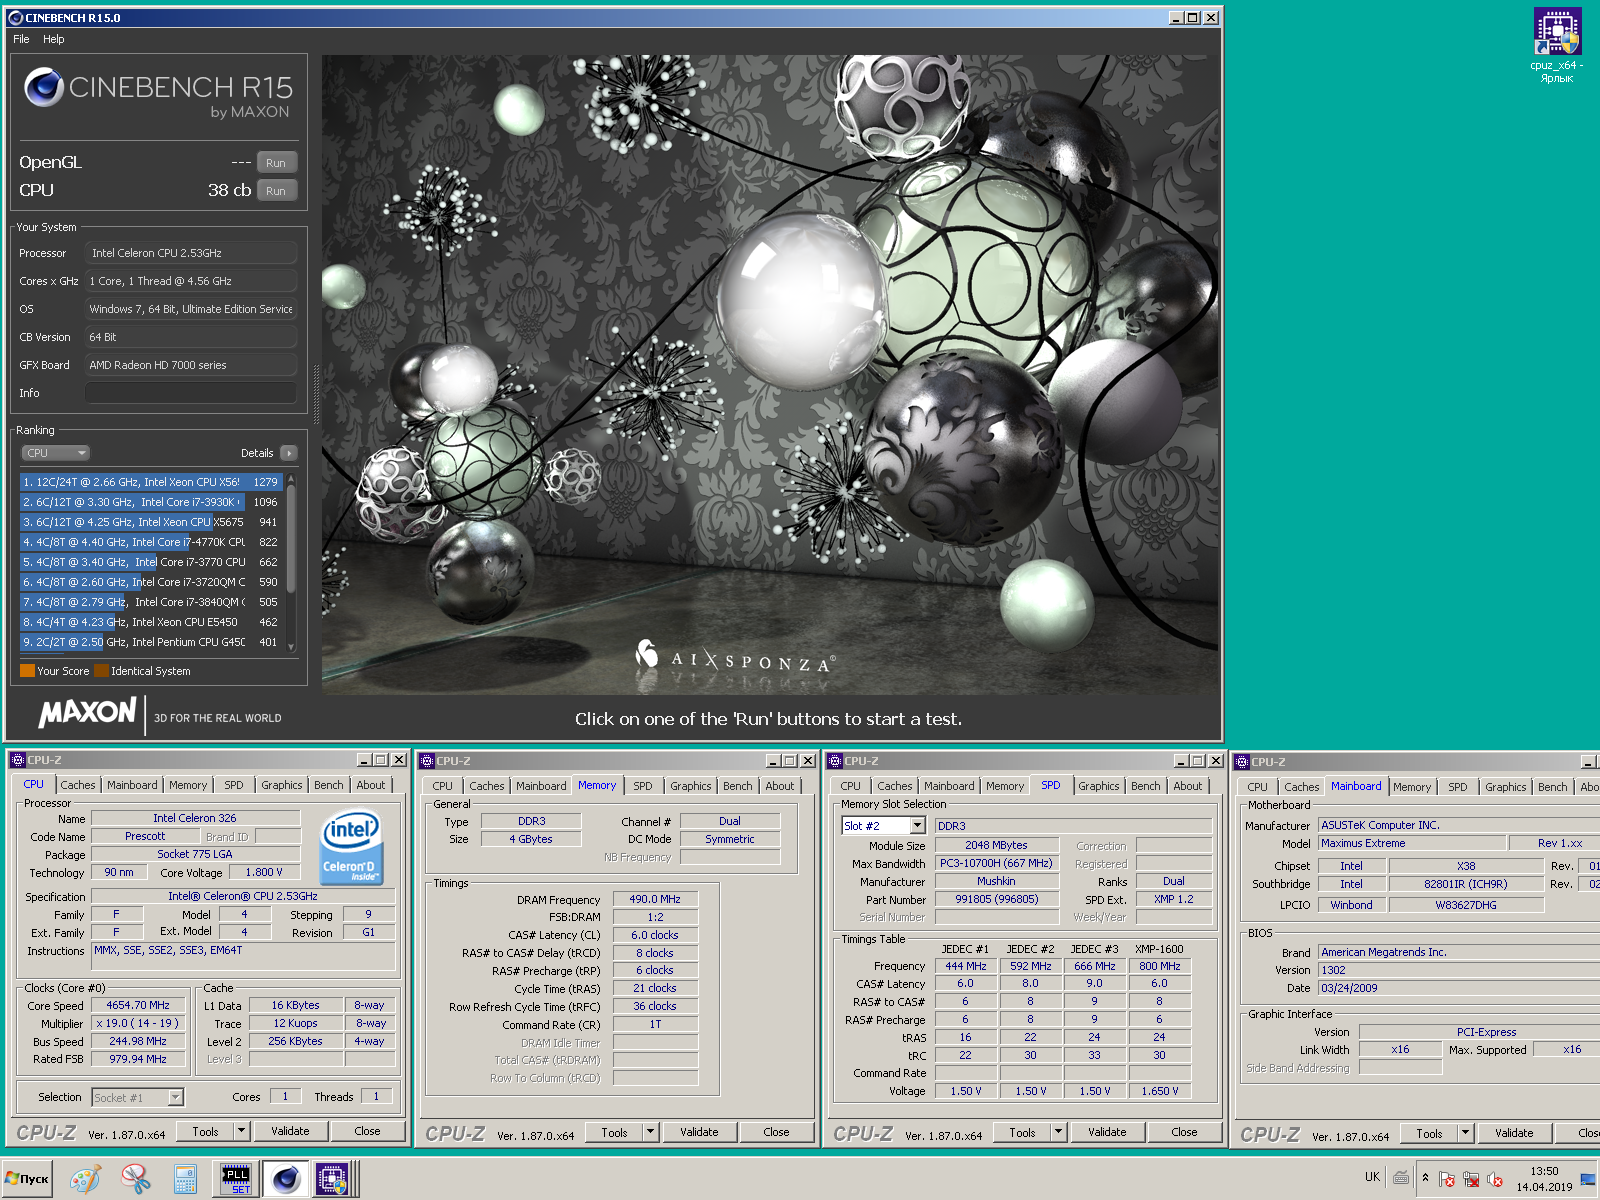The width and height of the screenshot is (1600, 1200).
Task: Select ranking row Core i7-4770K 822
Action: tap(152, 542)
